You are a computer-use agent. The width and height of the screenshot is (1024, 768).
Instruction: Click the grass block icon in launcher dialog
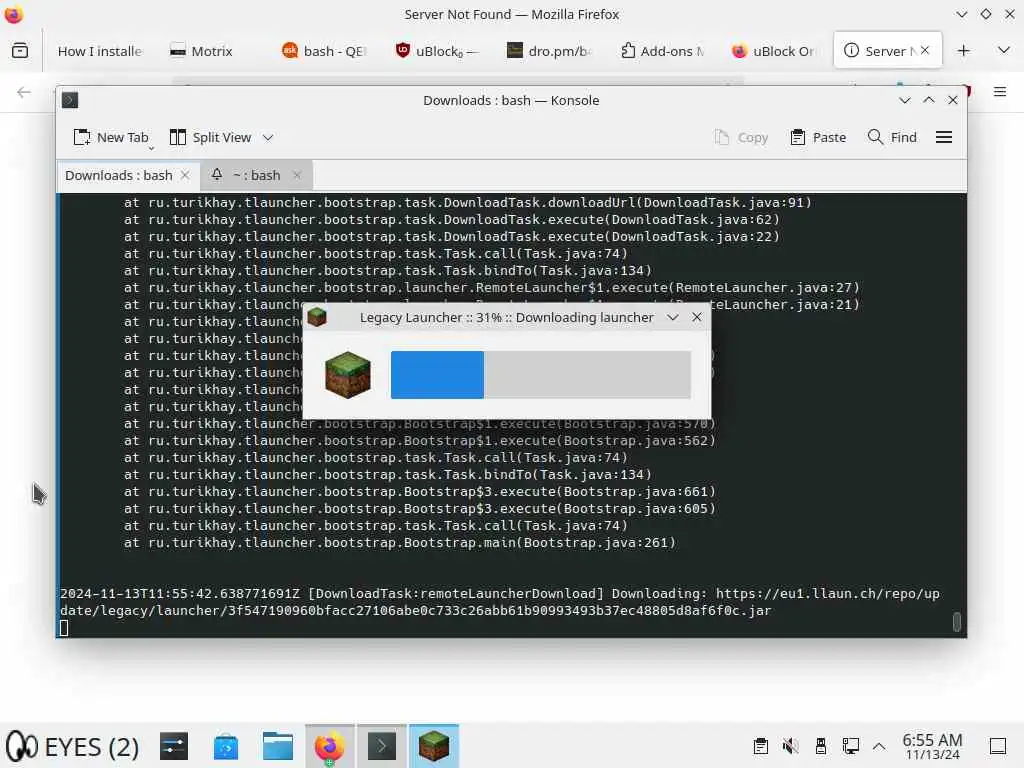pos(348,375)
